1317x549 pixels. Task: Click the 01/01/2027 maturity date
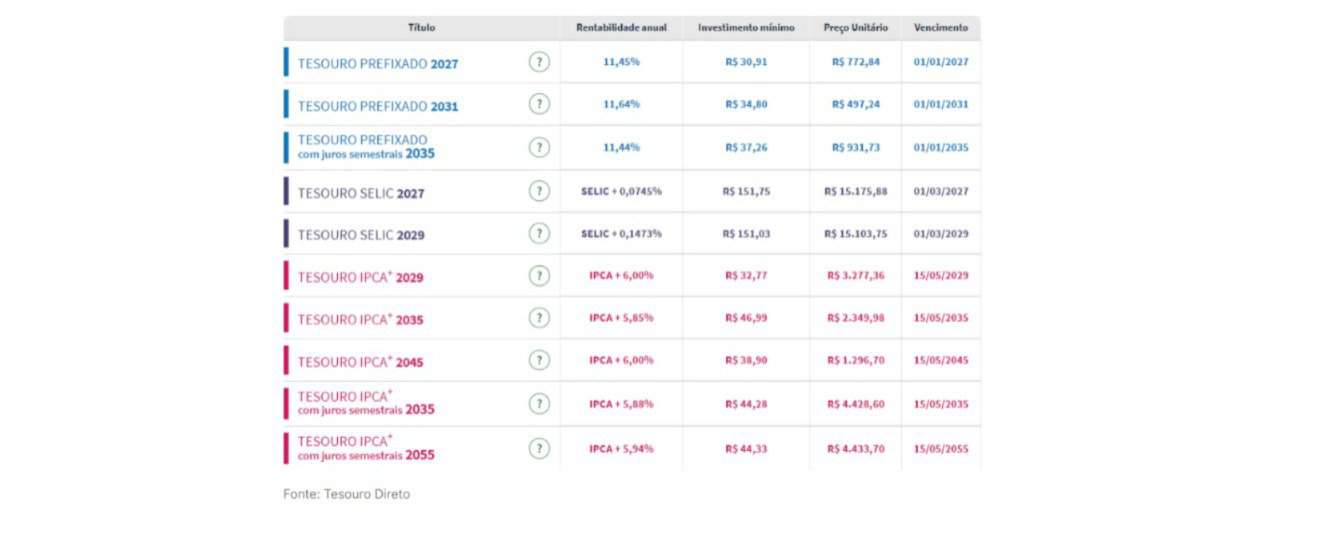click(941, 62)
